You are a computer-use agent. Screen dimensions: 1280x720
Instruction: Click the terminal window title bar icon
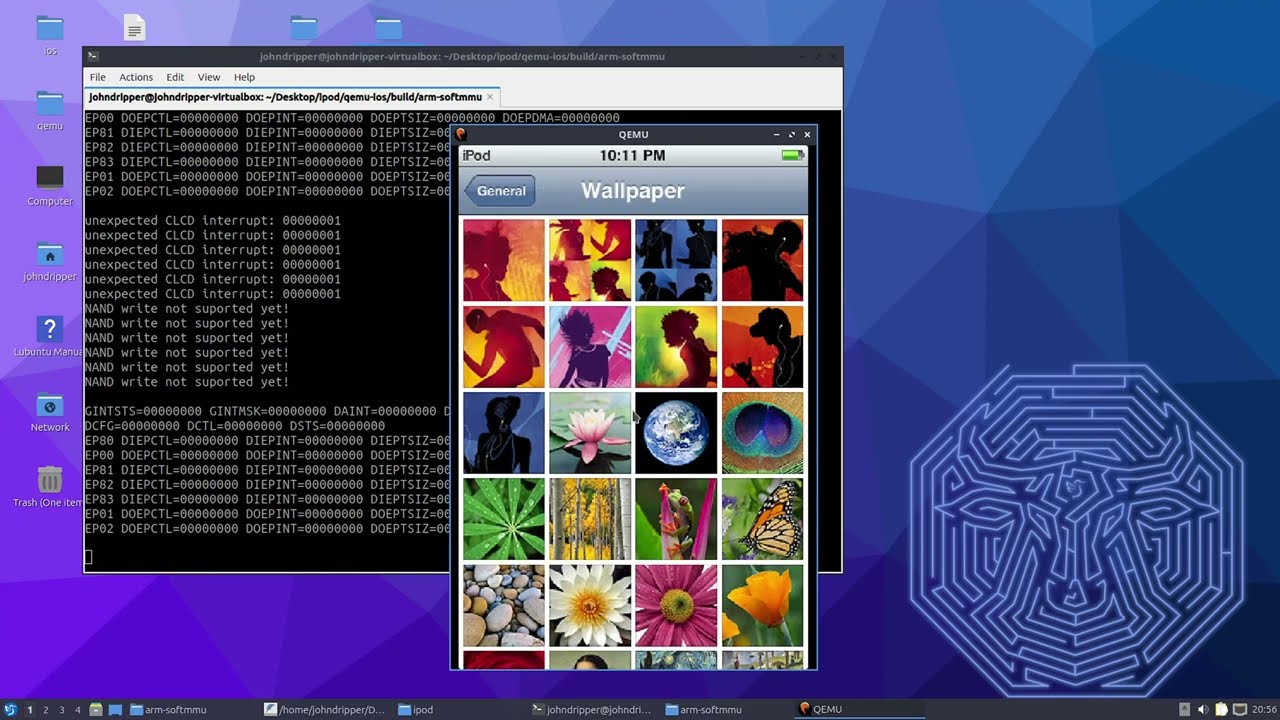(x=91, y=57)
